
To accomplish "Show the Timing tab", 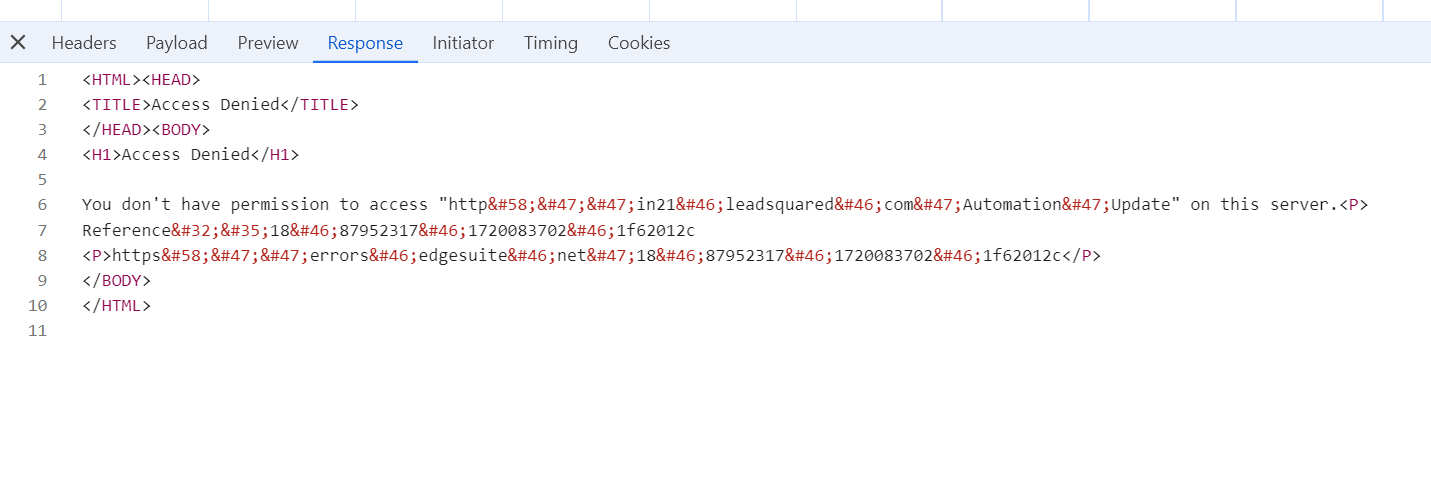I will point(551,43).
